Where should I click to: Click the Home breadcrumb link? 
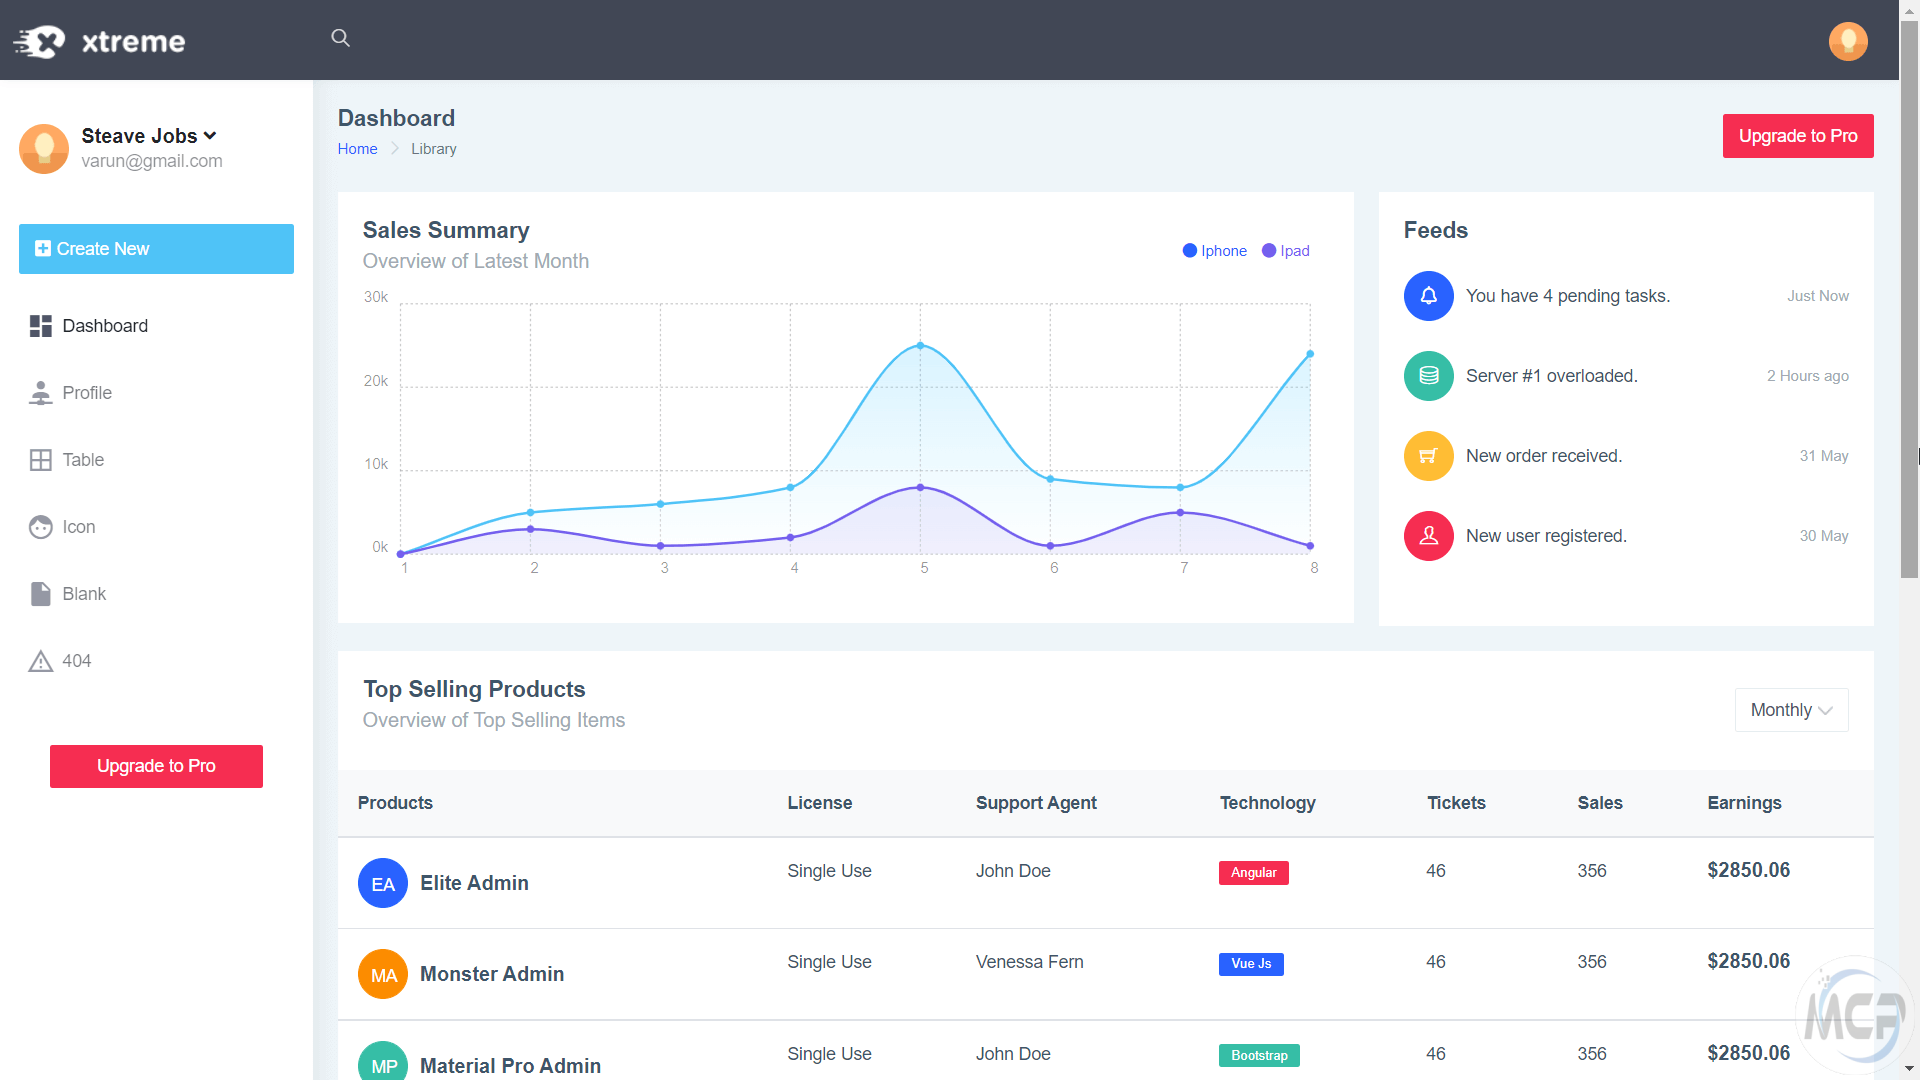pos(357,149)
